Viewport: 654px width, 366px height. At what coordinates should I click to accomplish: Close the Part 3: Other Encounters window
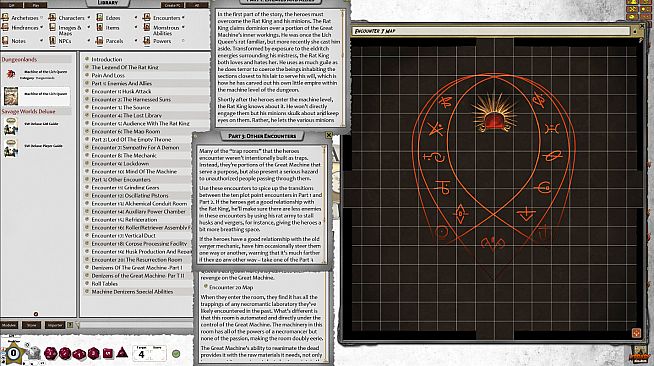[x=329, y=135]
